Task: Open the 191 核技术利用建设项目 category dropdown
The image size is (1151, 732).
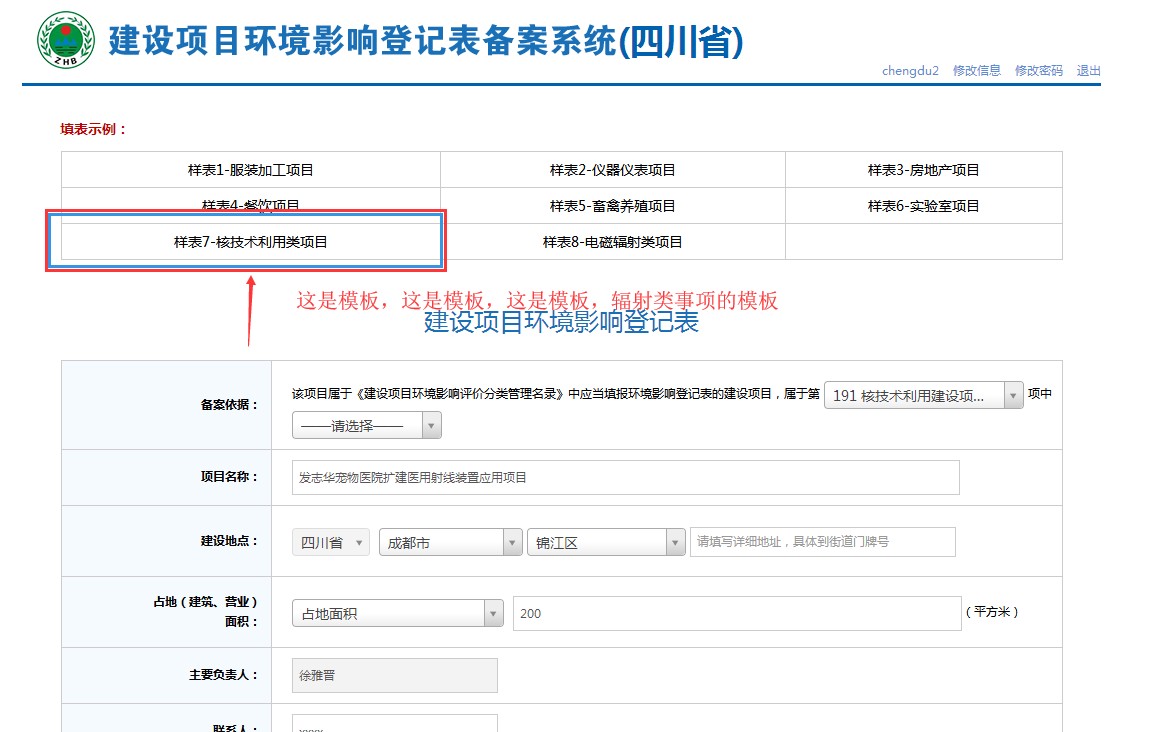Action: (923, 395)
